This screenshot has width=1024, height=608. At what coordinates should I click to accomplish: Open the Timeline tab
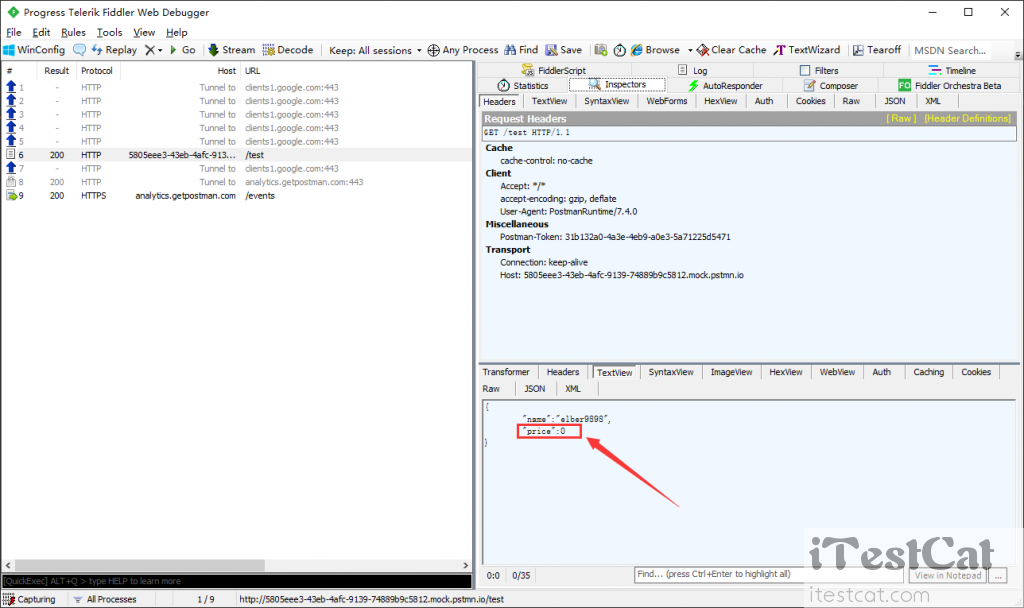click(x=952, y=71)
